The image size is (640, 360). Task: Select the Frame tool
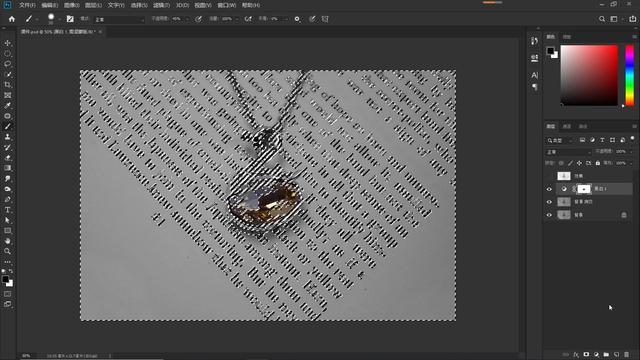[x=7, y=95]
